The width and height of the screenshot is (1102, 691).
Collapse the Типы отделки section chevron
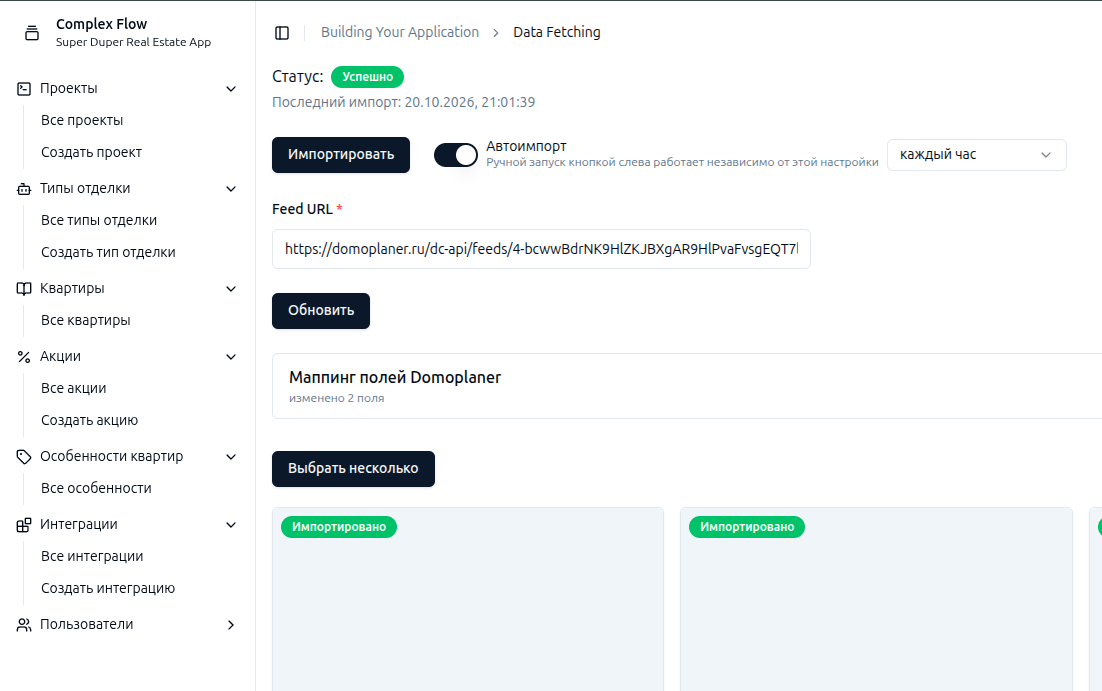point(231,188)
